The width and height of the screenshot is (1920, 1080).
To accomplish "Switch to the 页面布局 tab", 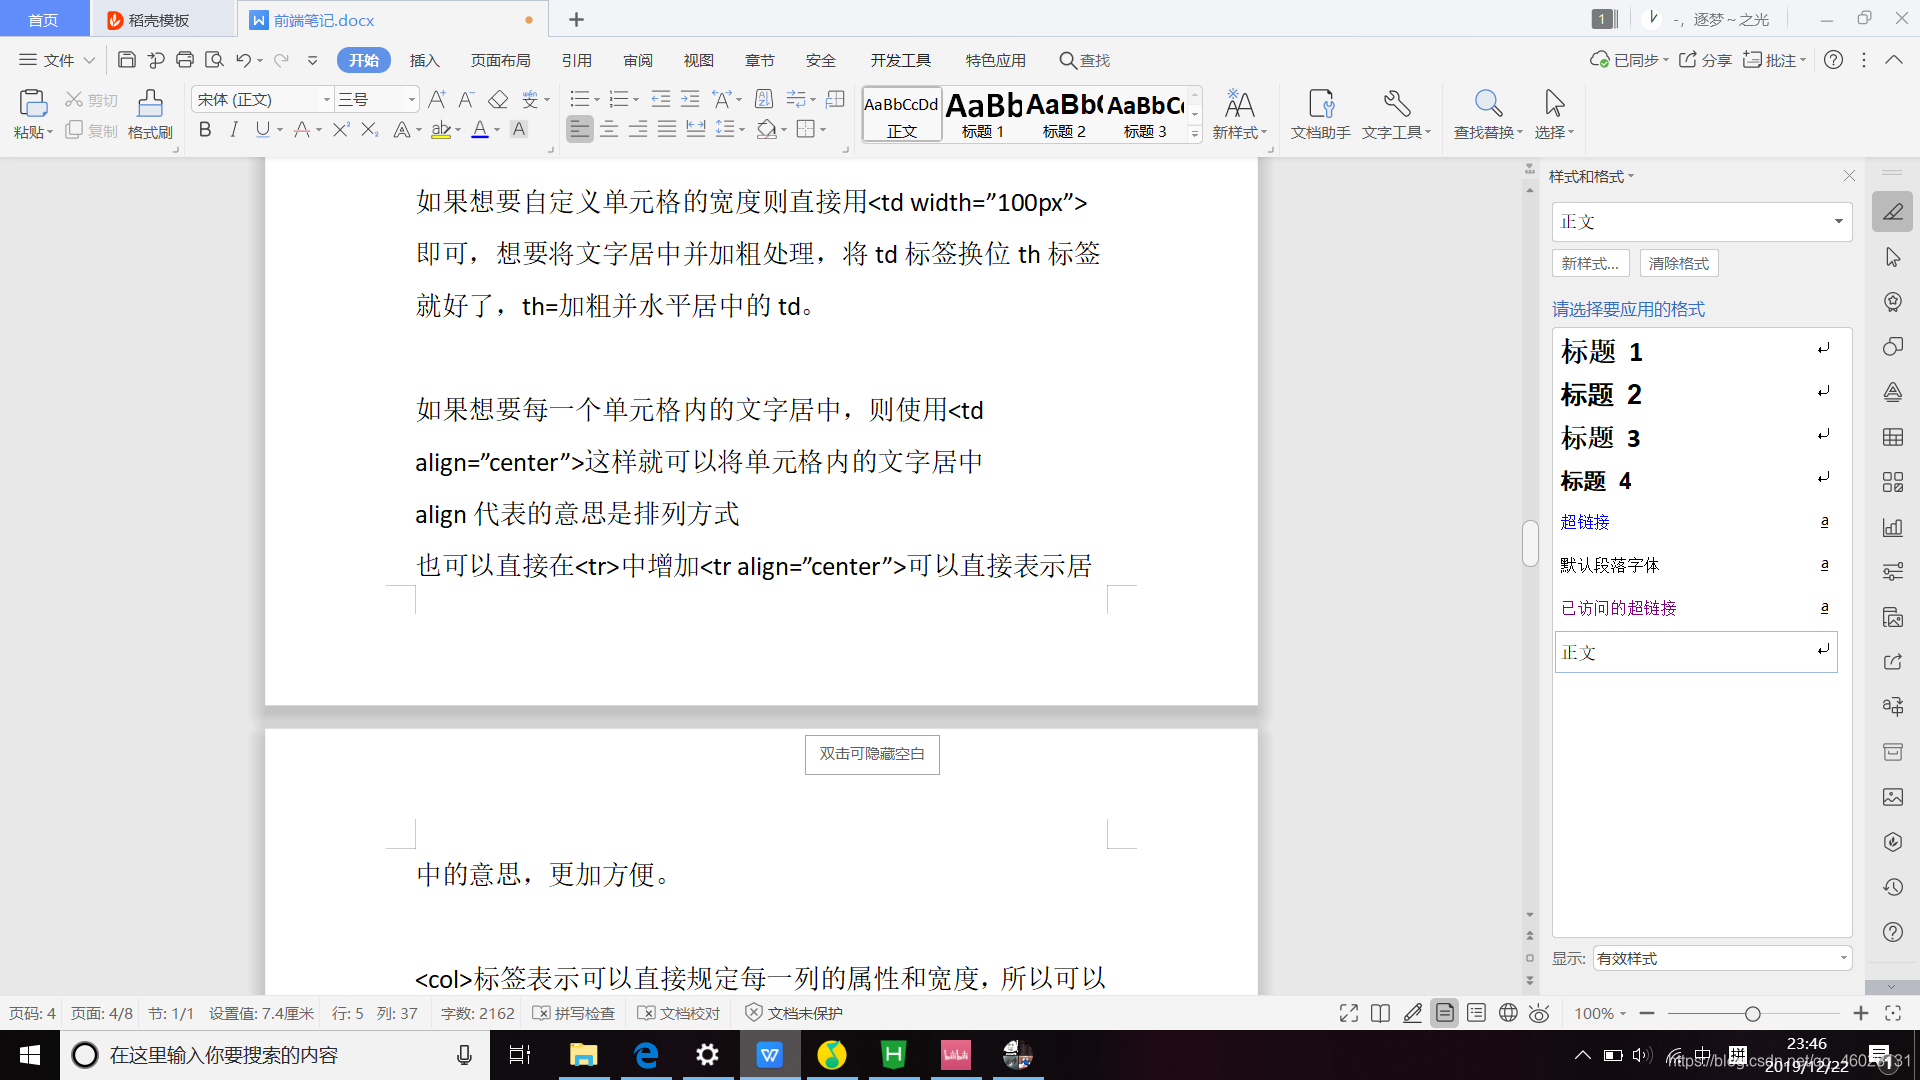I will (x=500, y=60).
